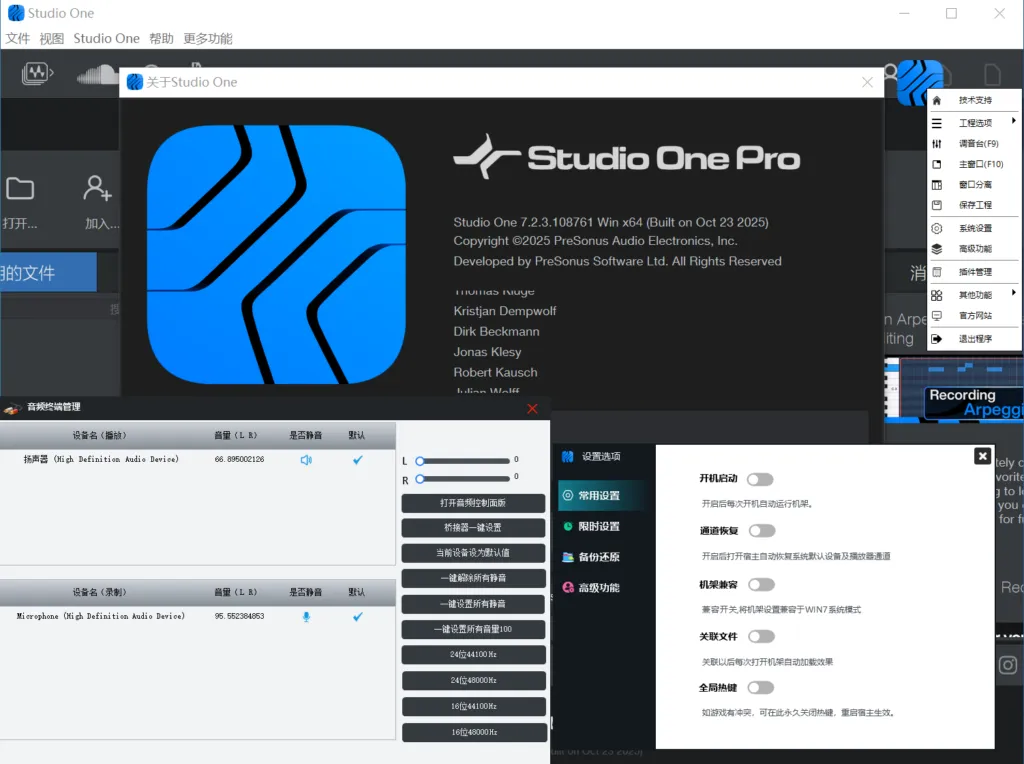
Task: Mute the 扬声器 speaker via its icon
Action: 306,460
